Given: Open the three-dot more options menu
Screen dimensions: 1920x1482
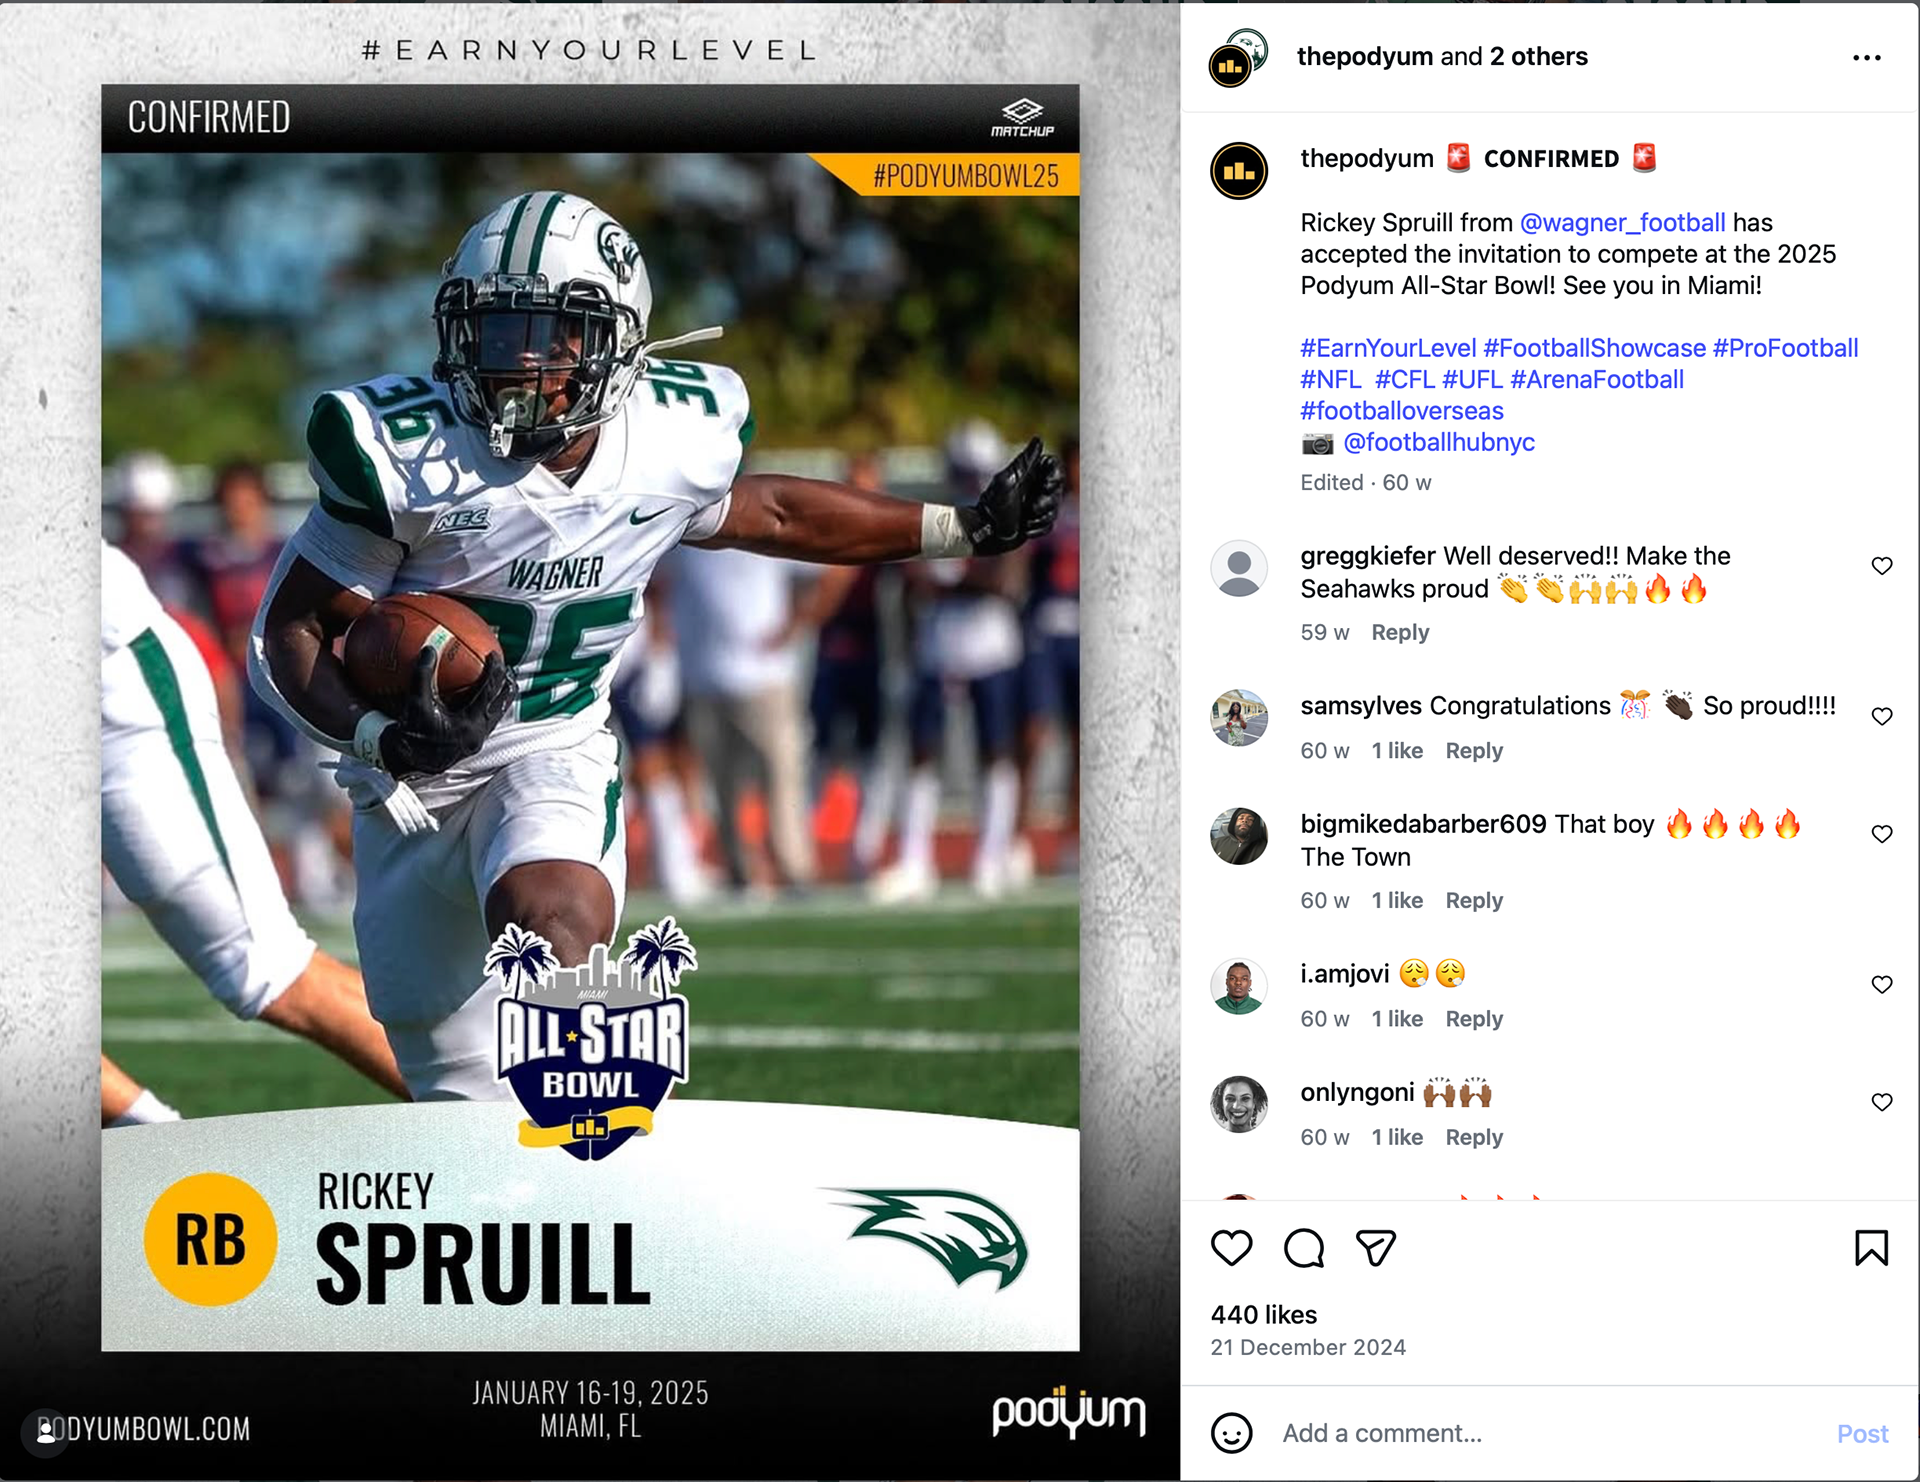Looking at the screenshot, I should pyautogui.click(x=1866, y=58).
